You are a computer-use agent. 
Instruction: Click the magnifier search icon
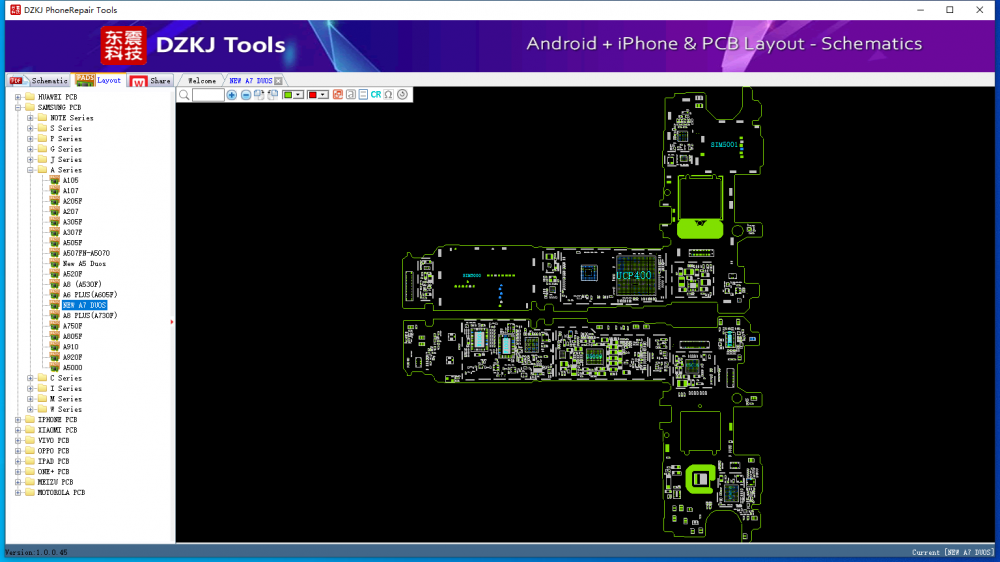(x=184, y=95)
